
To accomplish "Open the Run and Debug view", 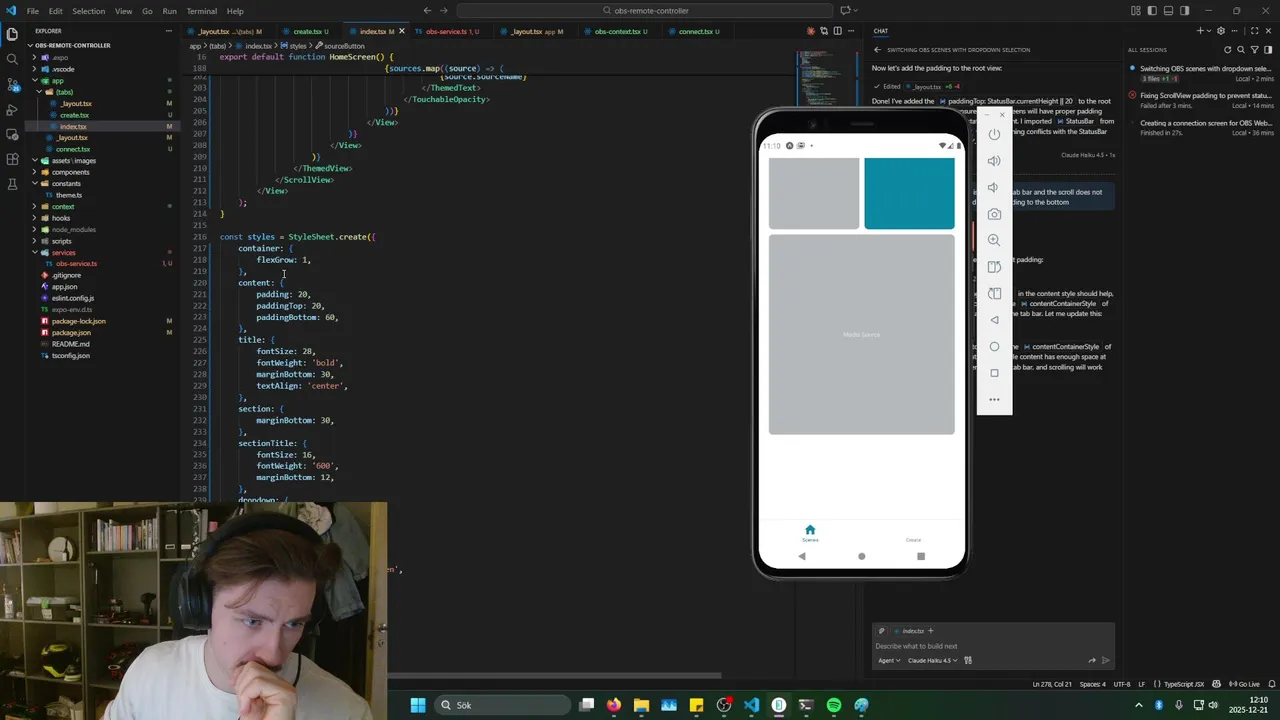I will [x=12, y=109].
